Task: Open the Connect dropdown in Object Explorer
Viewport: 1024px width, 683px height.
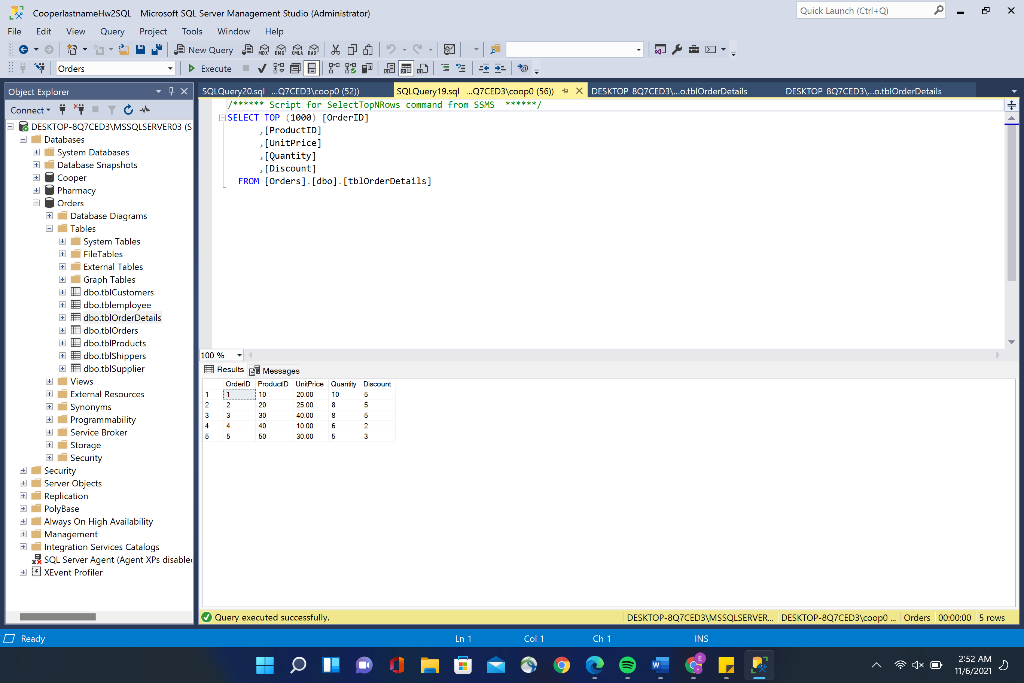Action: (30, 110)
